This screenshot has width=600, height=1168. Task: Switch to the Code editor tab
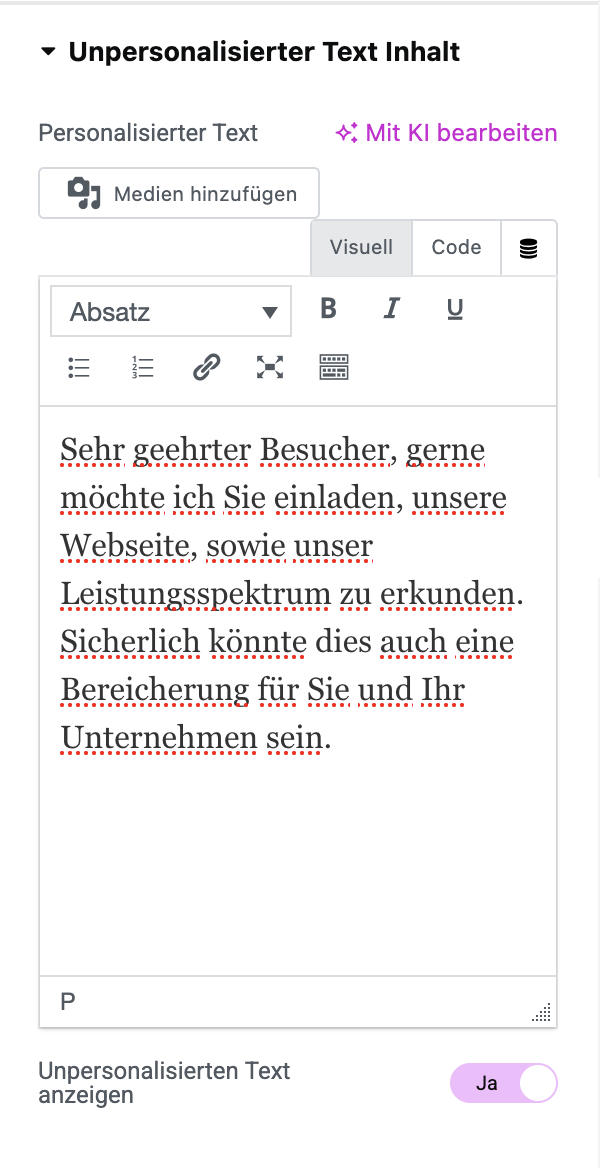click(x=456, y=248)
